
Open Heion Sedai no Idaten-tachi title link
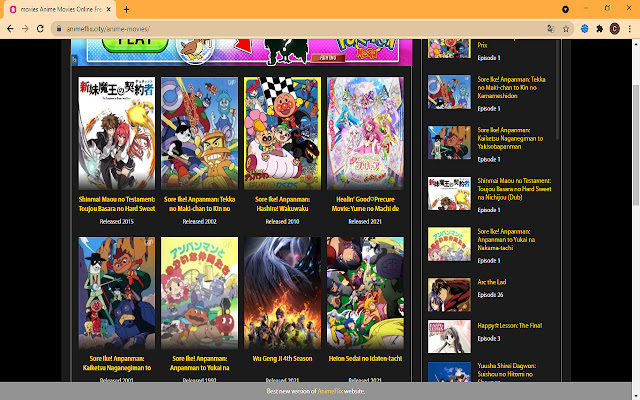tap(365, 358)
